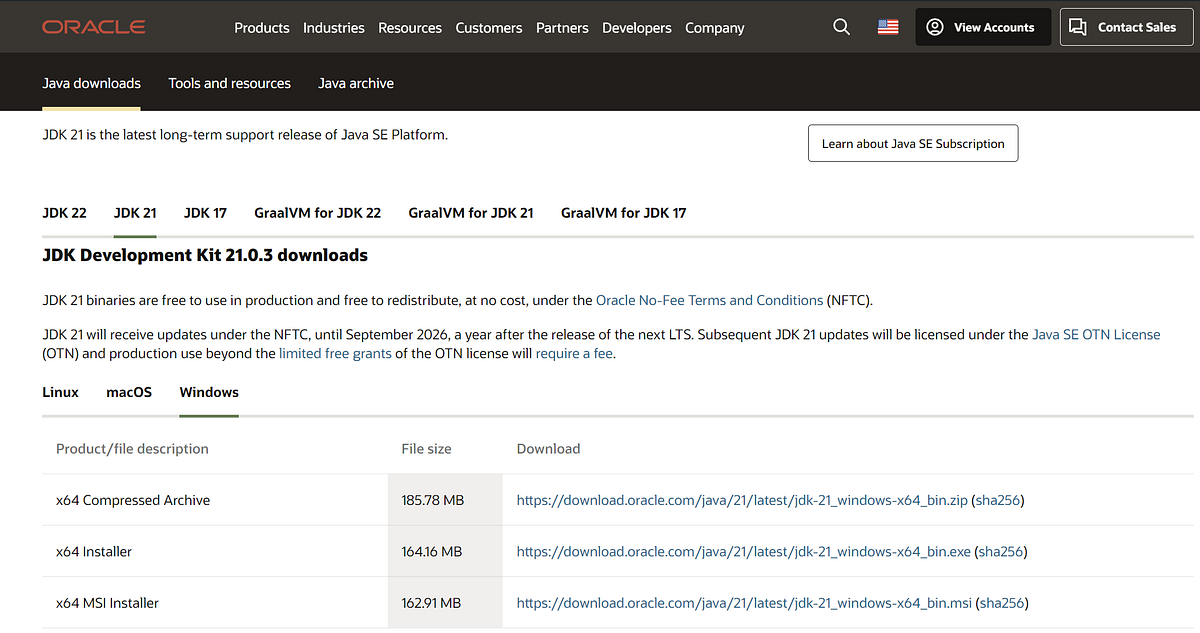Open the search magnifier icon
Image resolution: width=1200 pixels, height=633 pixels.
842,27
